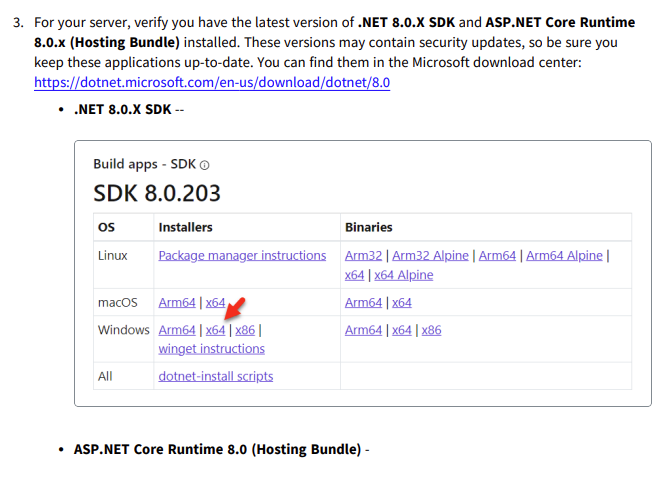Select the Windows x64 binaries link
This screenshot has height=477, width=658.
(x=401, y=329)
